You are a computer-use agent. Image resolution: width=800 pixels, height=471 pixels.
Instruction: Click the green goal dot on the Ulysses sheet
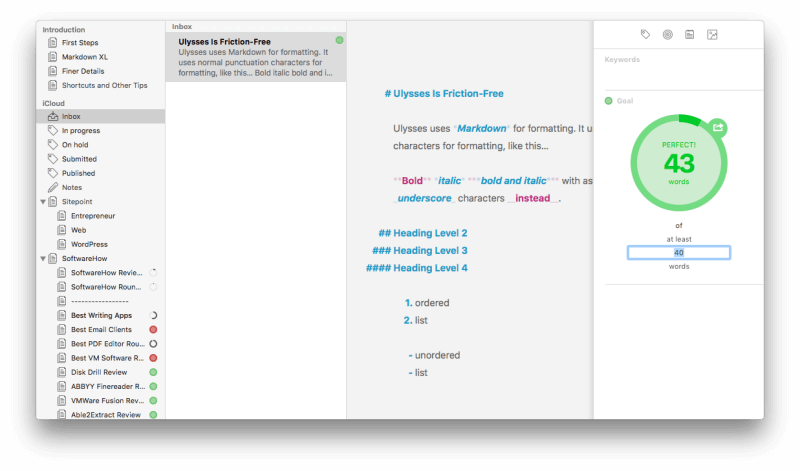339,40
